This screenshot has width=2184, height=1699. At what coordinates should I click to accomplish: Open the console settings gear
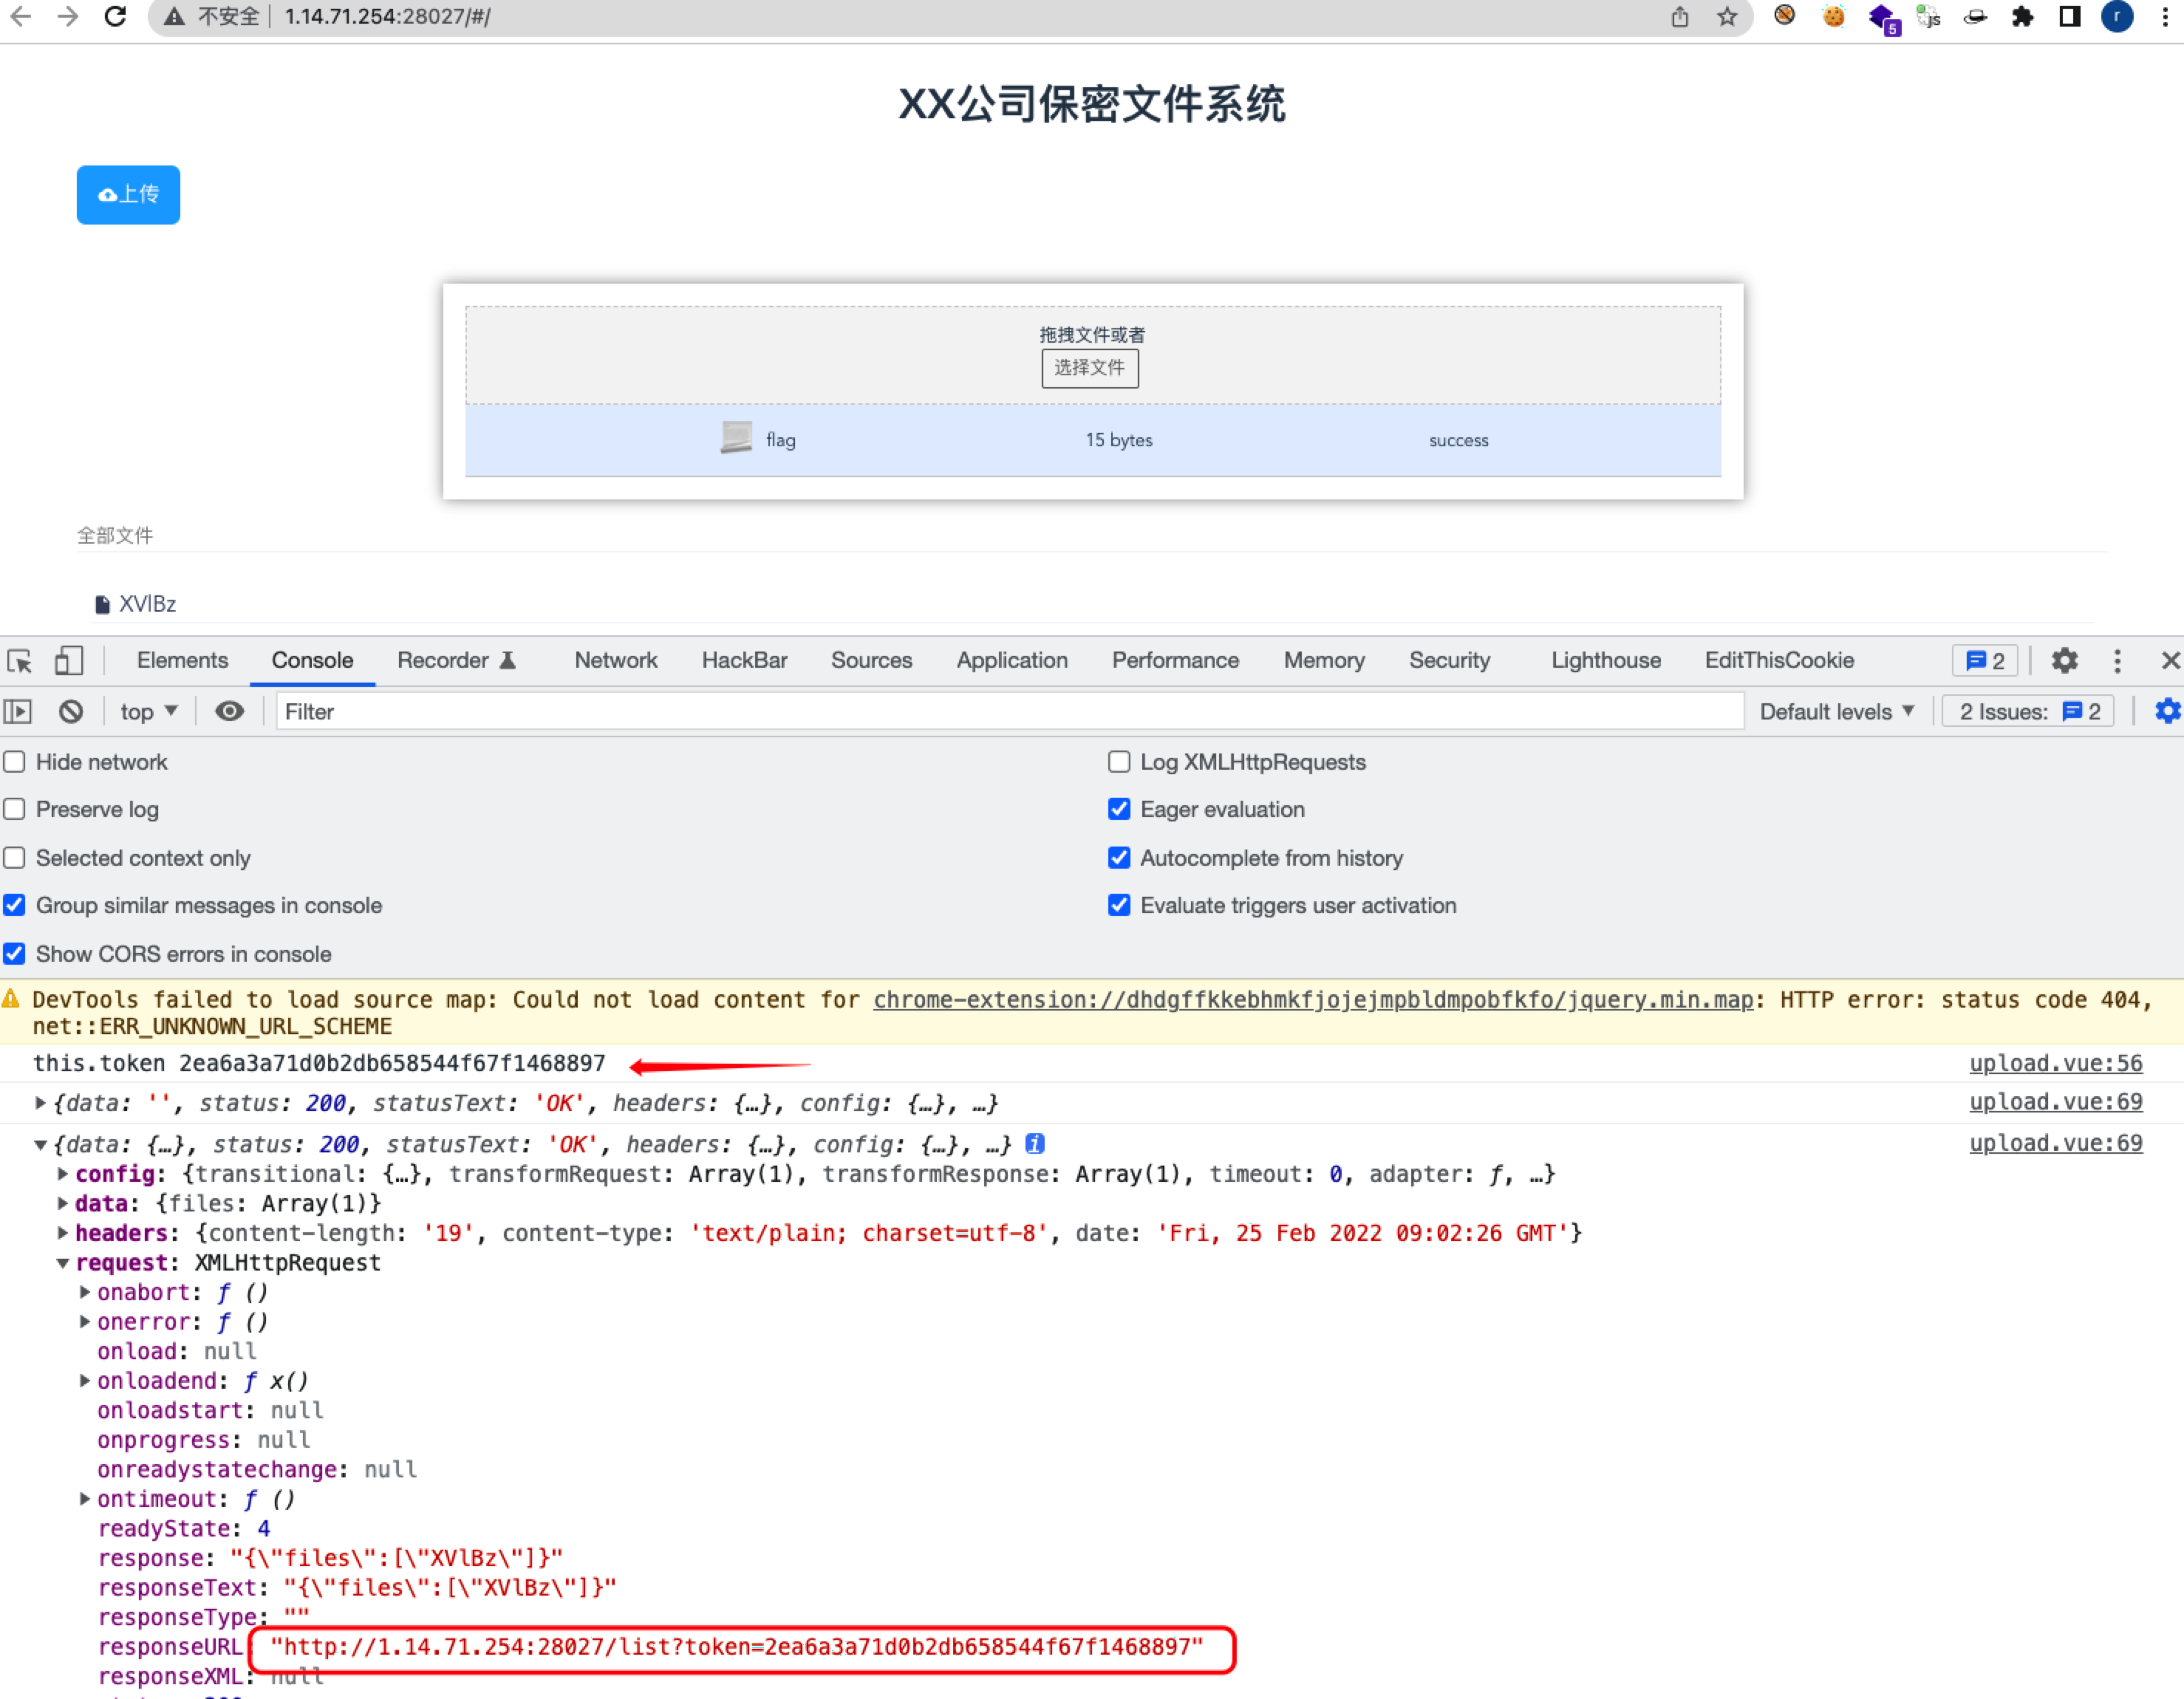click(x=2167, y=711)
